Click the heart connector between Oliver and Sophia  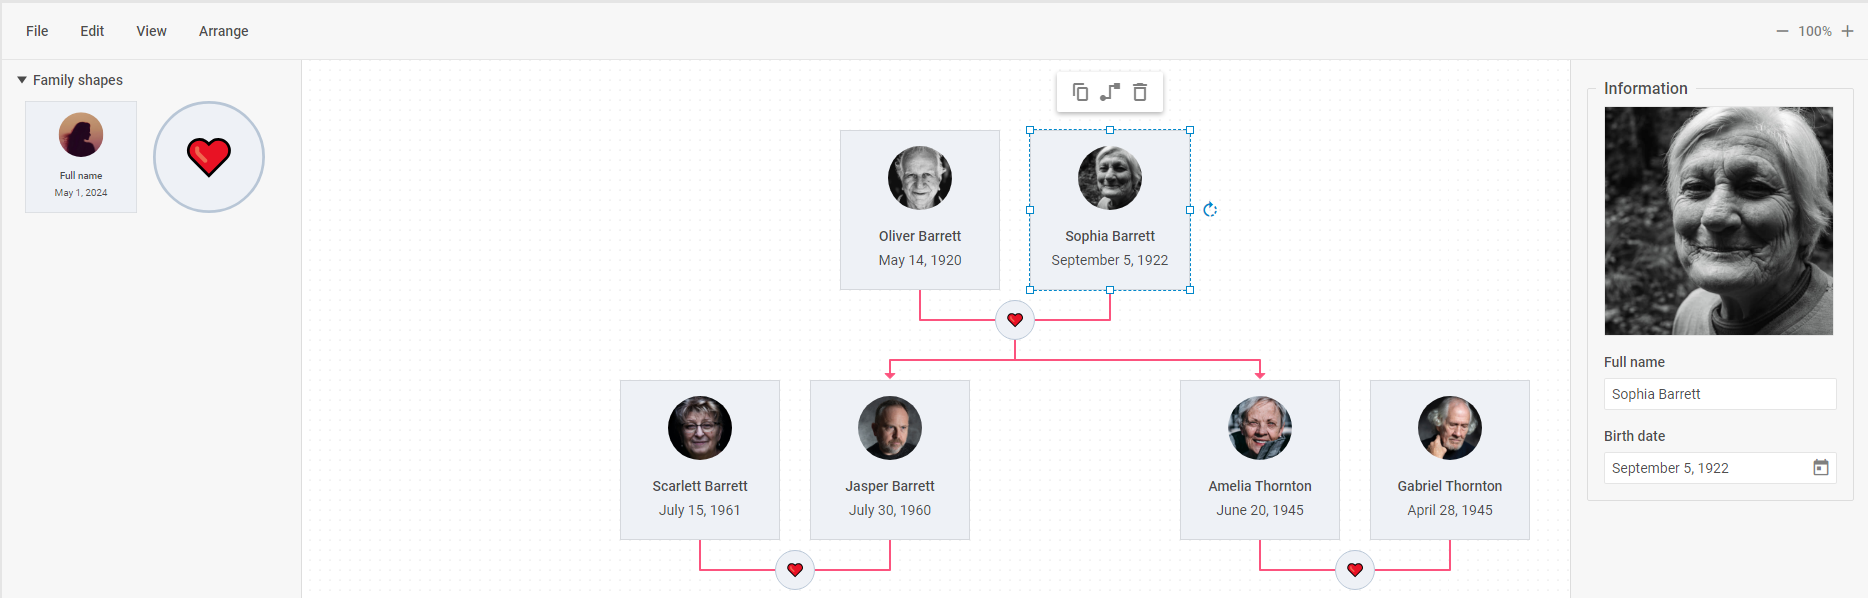[x=1015, y=320]
